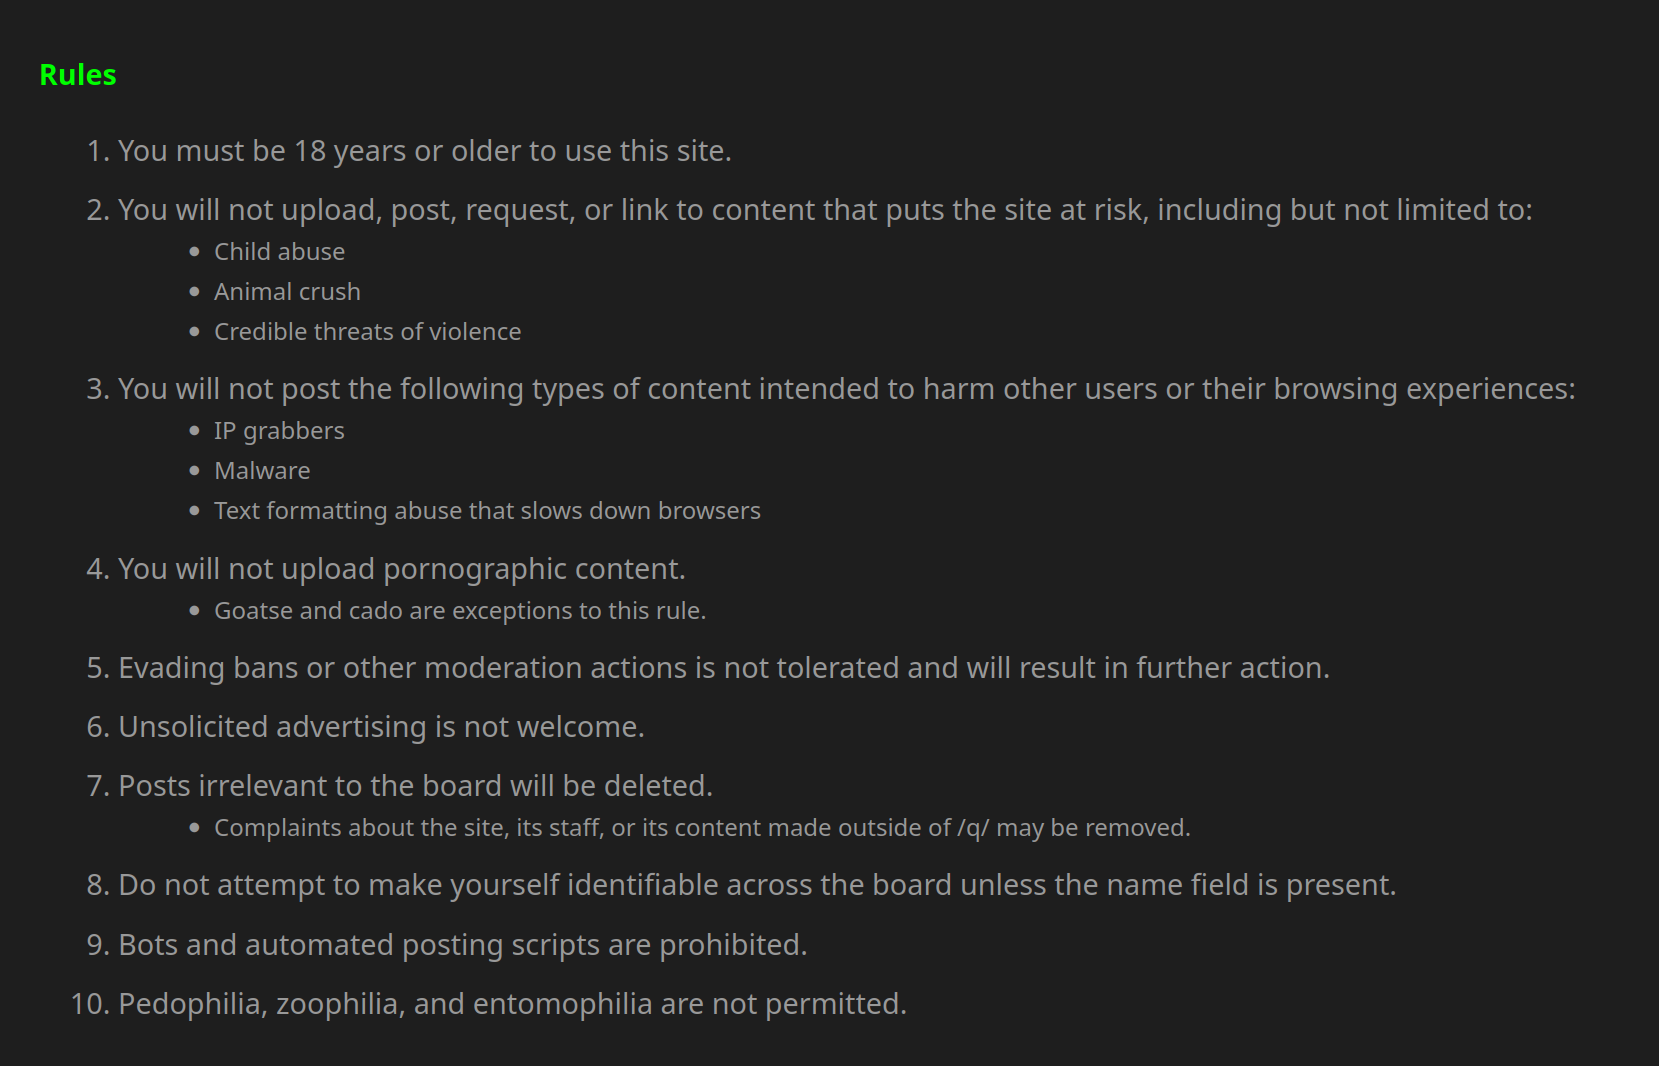Click rule 2 about content risking the site
This screenshot has height=1066, width=1659.
825,210
